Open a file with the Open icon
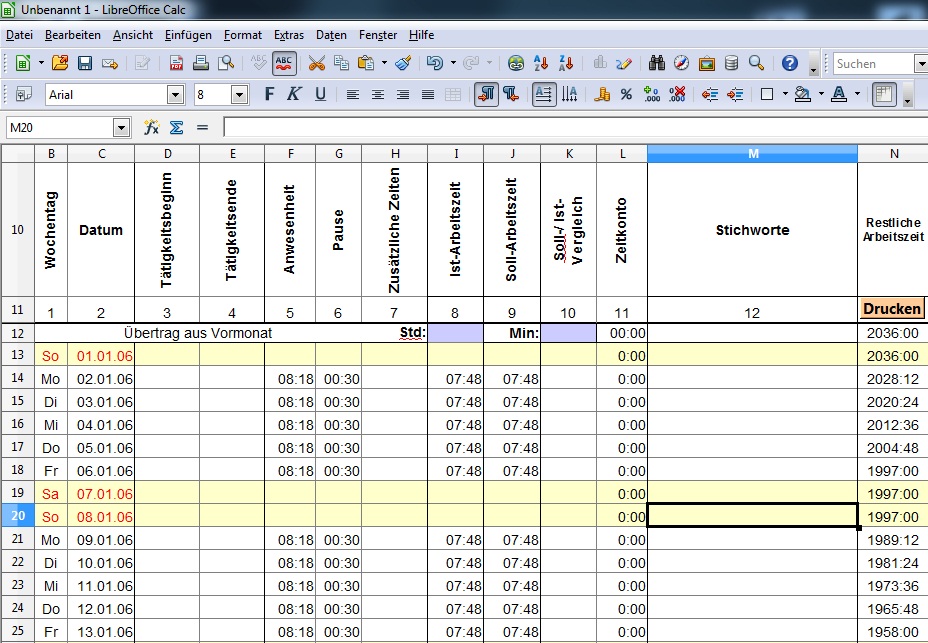Viewport: 928px width, 643px height. click(60, 63)
